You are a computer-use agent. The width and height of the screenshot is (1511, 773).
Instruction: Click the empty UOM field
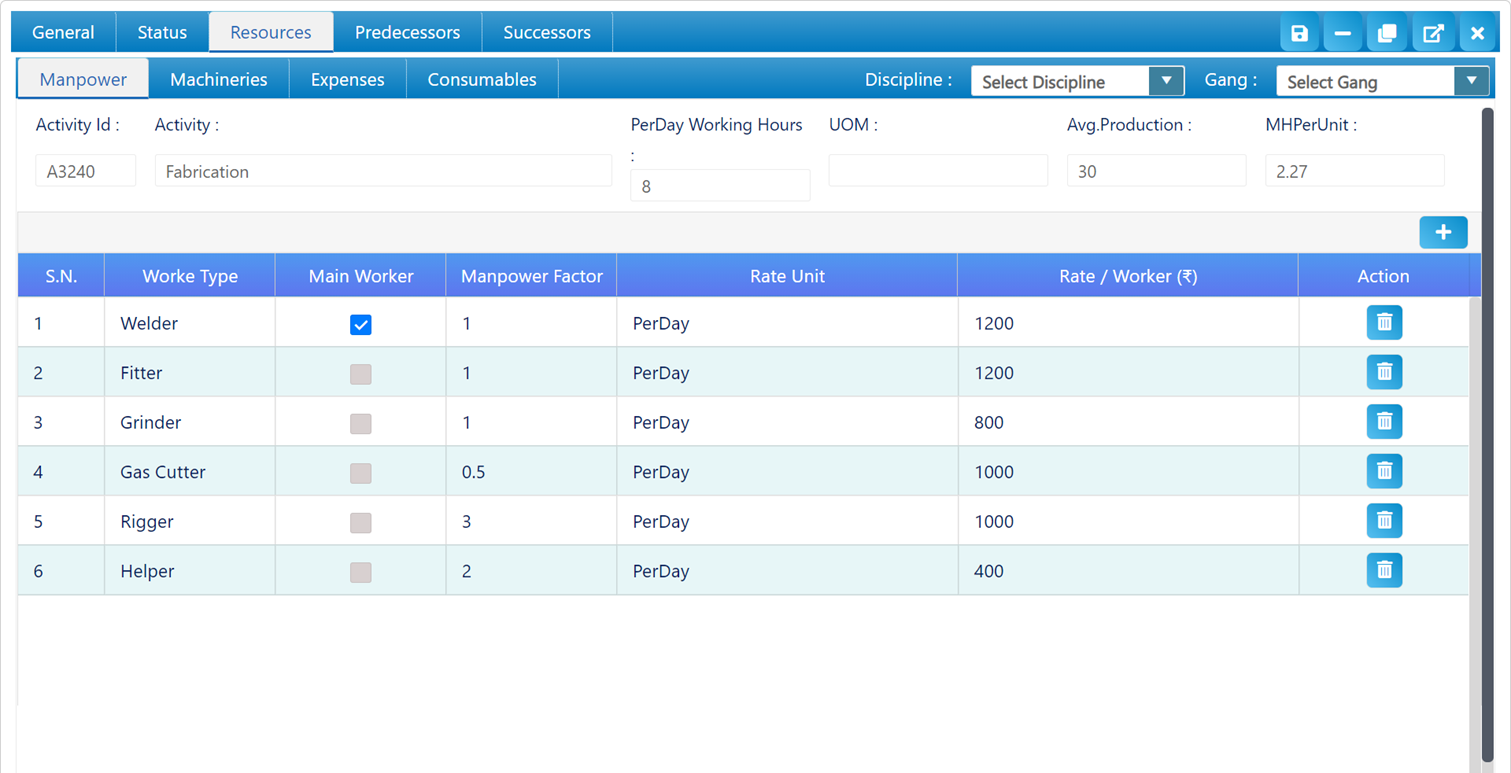[x=938, y=171]
